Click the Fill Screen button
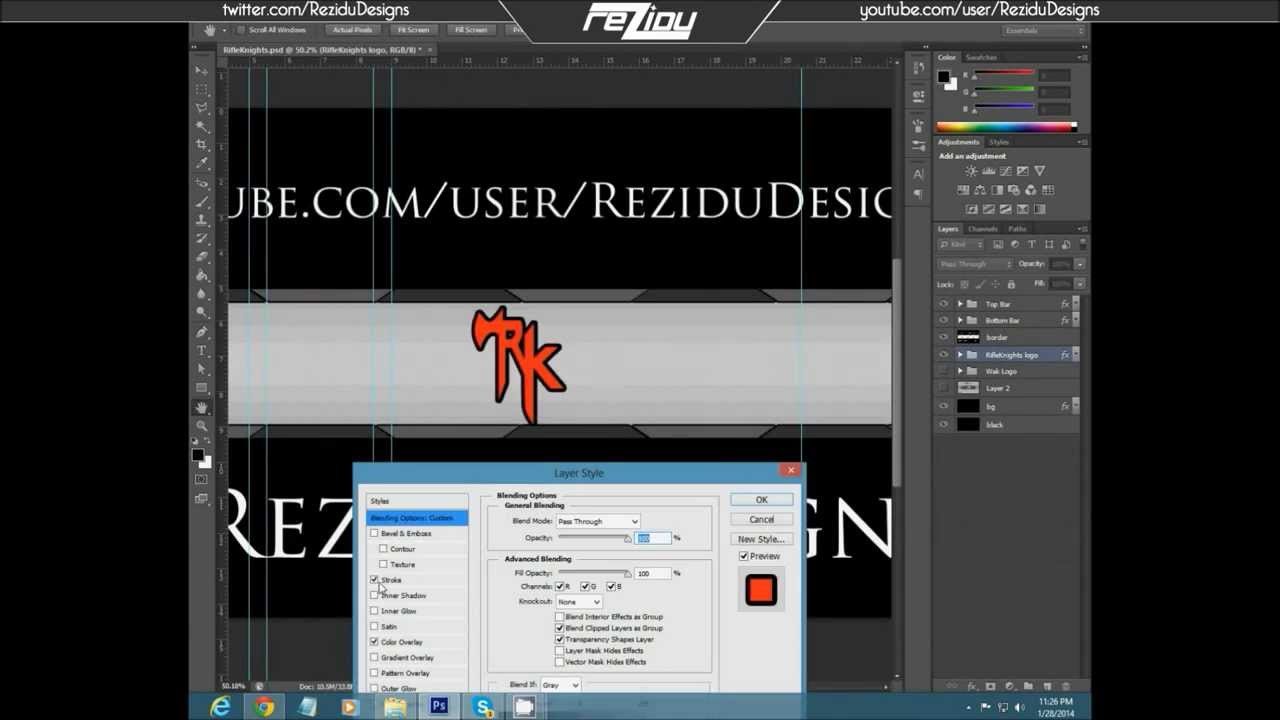This screenshot has height=720, width=1280. [x=471, y=30]
